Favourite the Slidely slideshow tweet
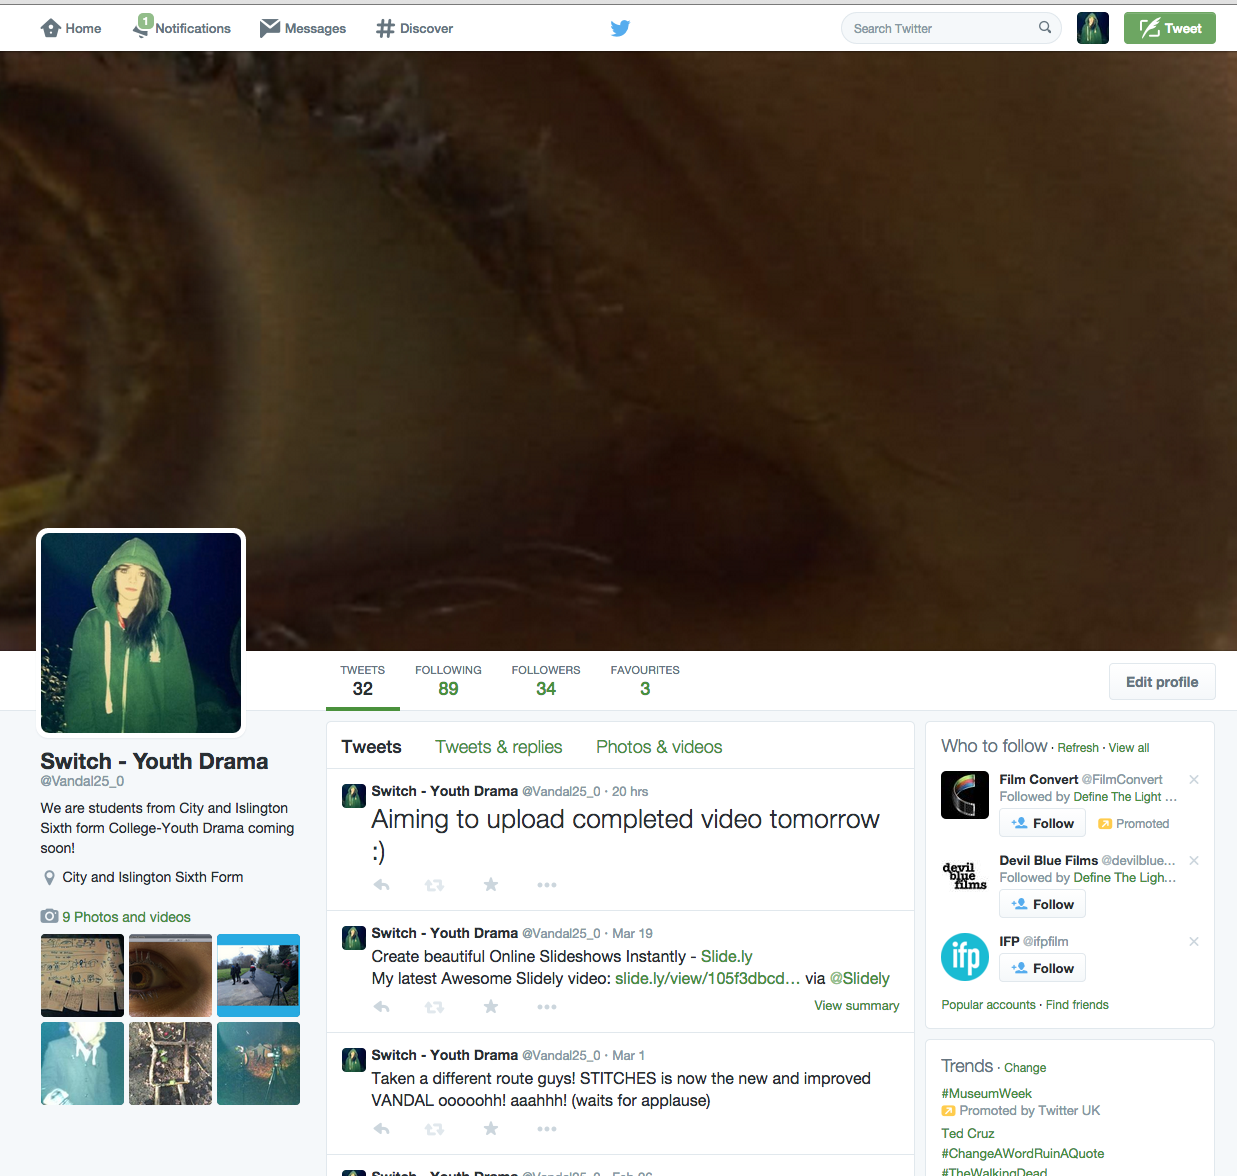This screenshot has width=1237, height=1176. 491,1006
